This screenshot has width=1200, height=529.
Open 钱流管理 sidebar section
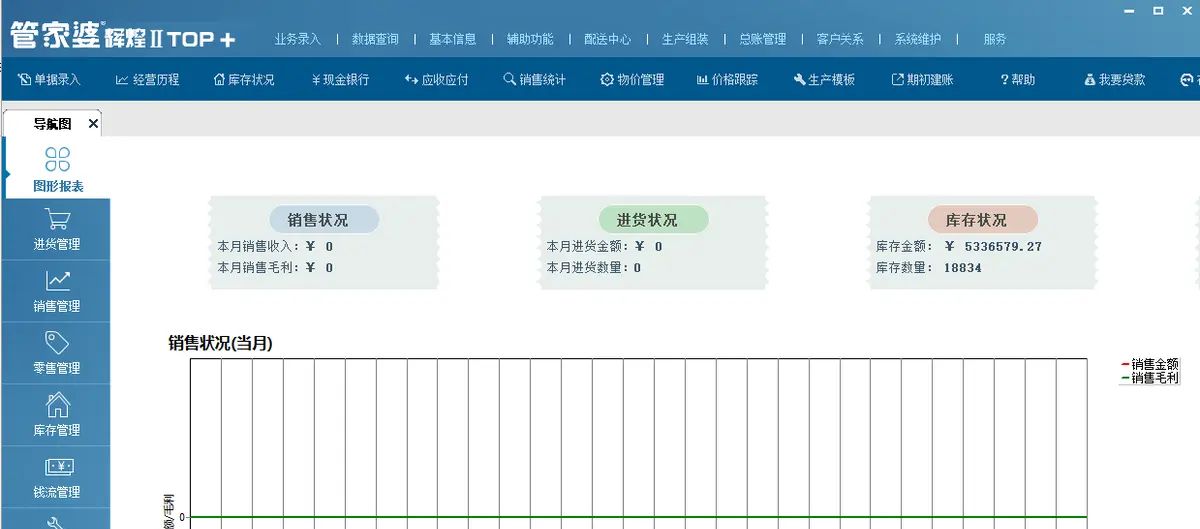(x=57, y=478)
